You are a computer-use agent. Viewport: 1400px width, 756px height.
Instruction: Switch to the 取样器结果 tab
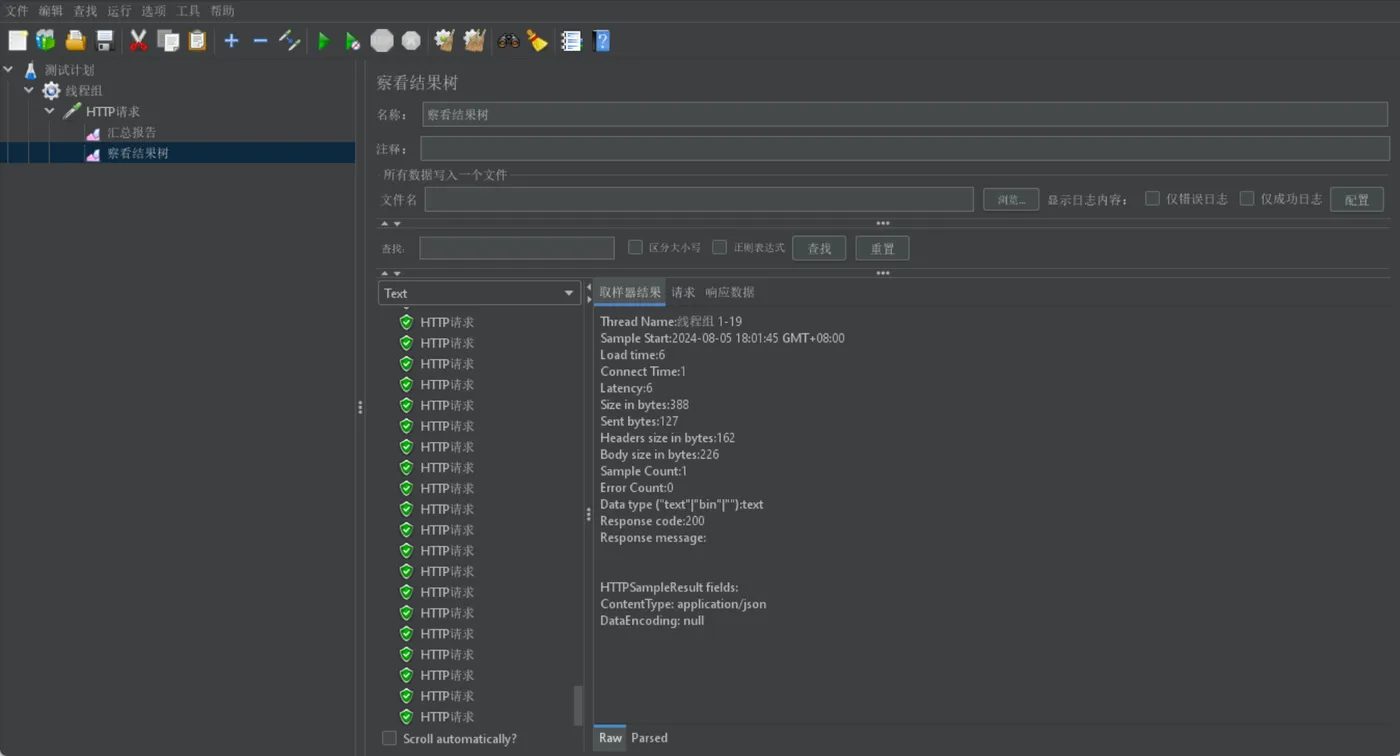tap(630, 292)
